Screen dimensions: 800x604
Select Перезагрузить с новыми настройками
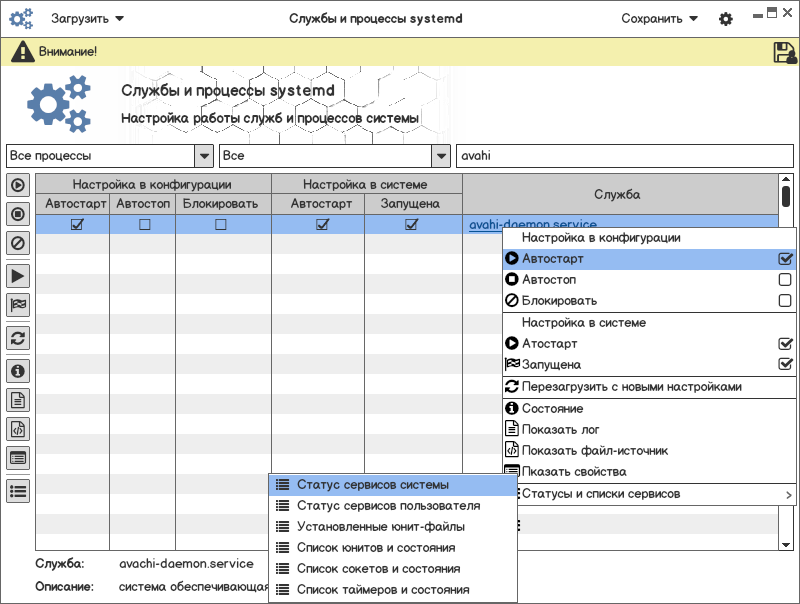pos(631,386)
